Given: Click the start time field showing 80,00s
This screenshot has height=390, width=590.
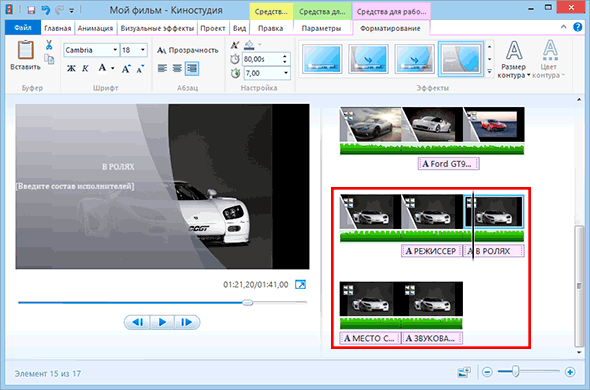Looking at the screenshot, I should pyautogui.click(x=262, y=59).
